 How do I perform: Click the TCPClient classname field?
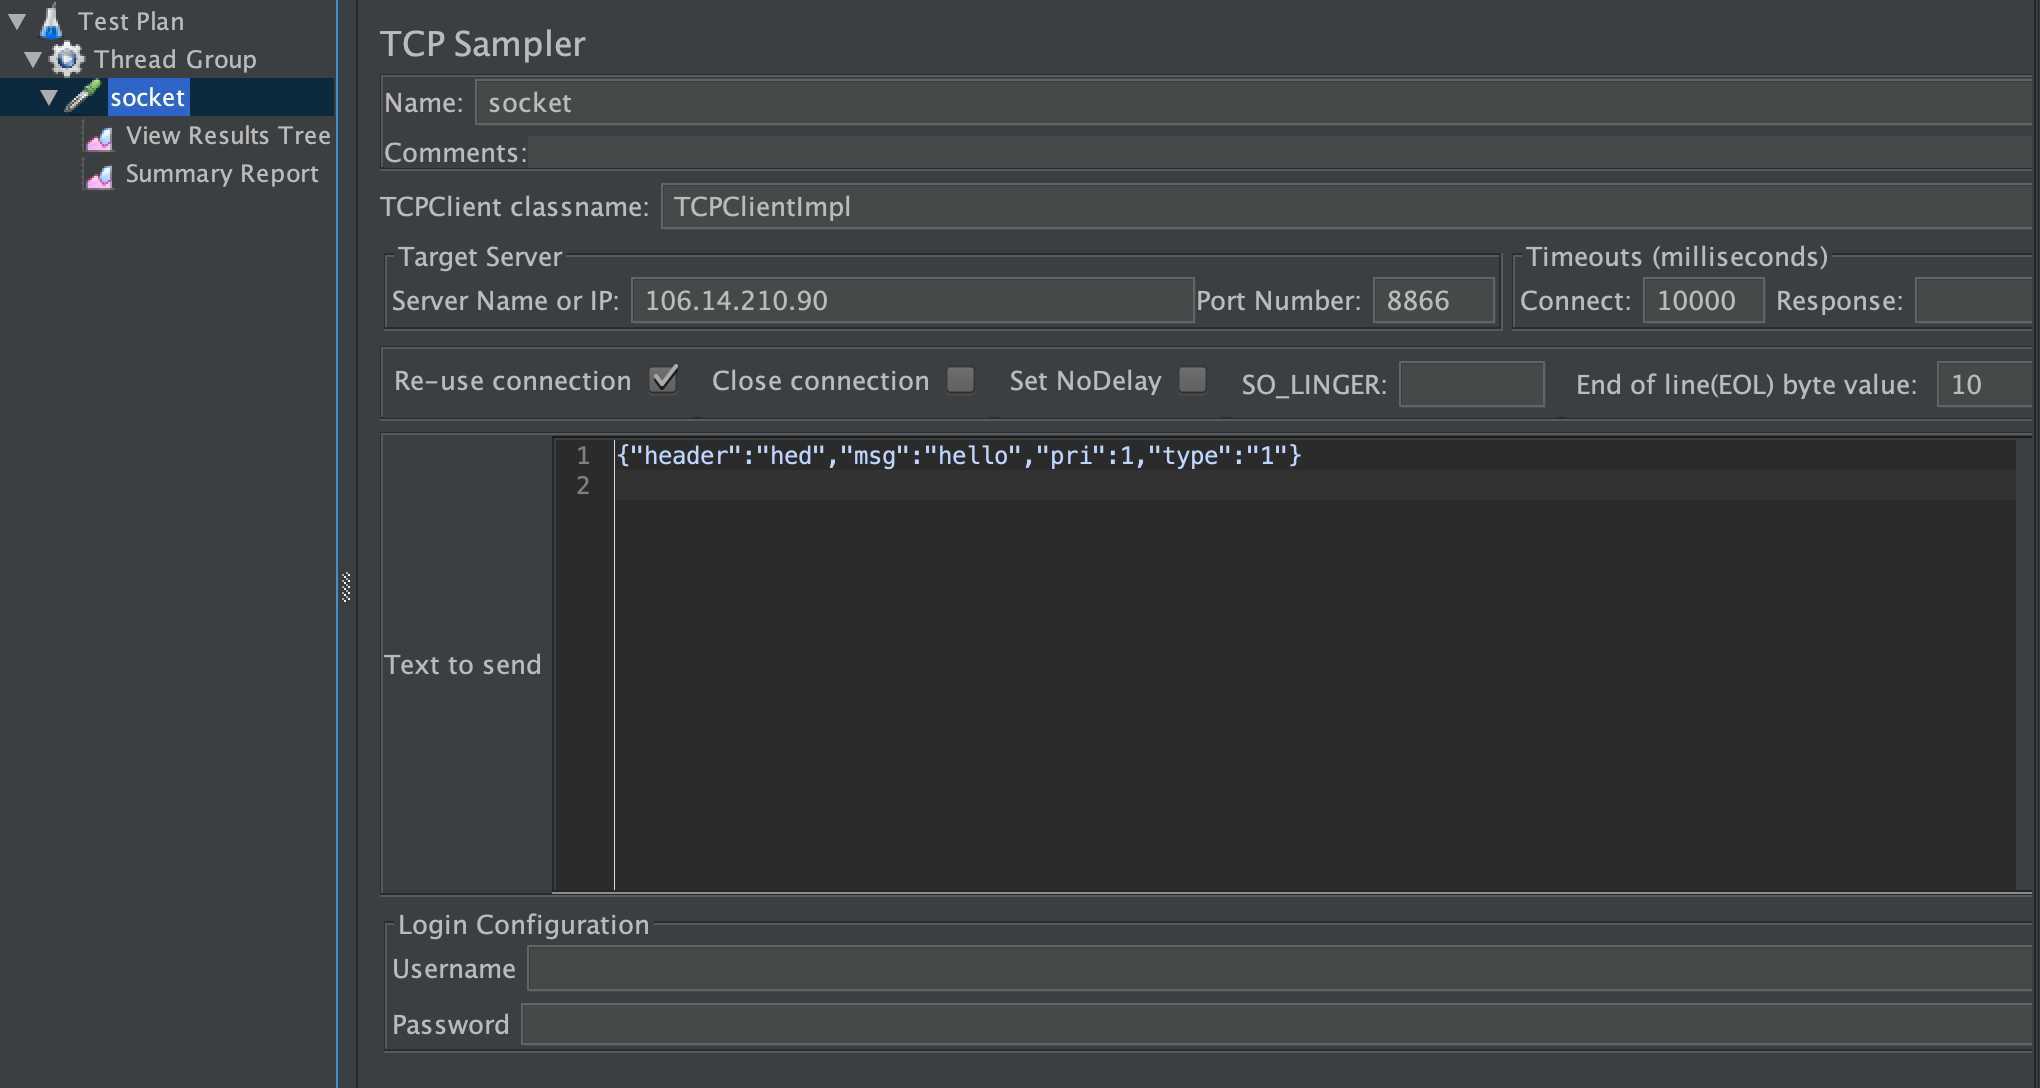1347,207
